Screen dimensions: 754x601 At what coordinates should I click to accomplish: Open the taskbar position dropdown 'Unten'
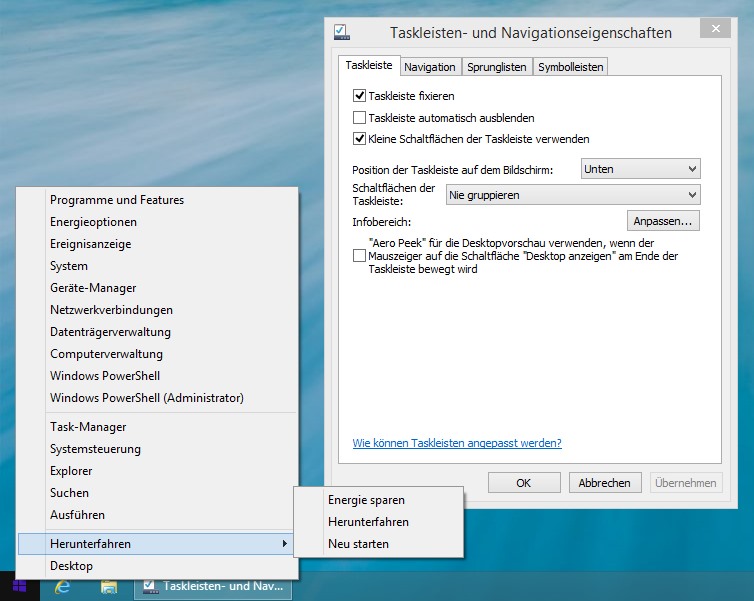(641, 169)
